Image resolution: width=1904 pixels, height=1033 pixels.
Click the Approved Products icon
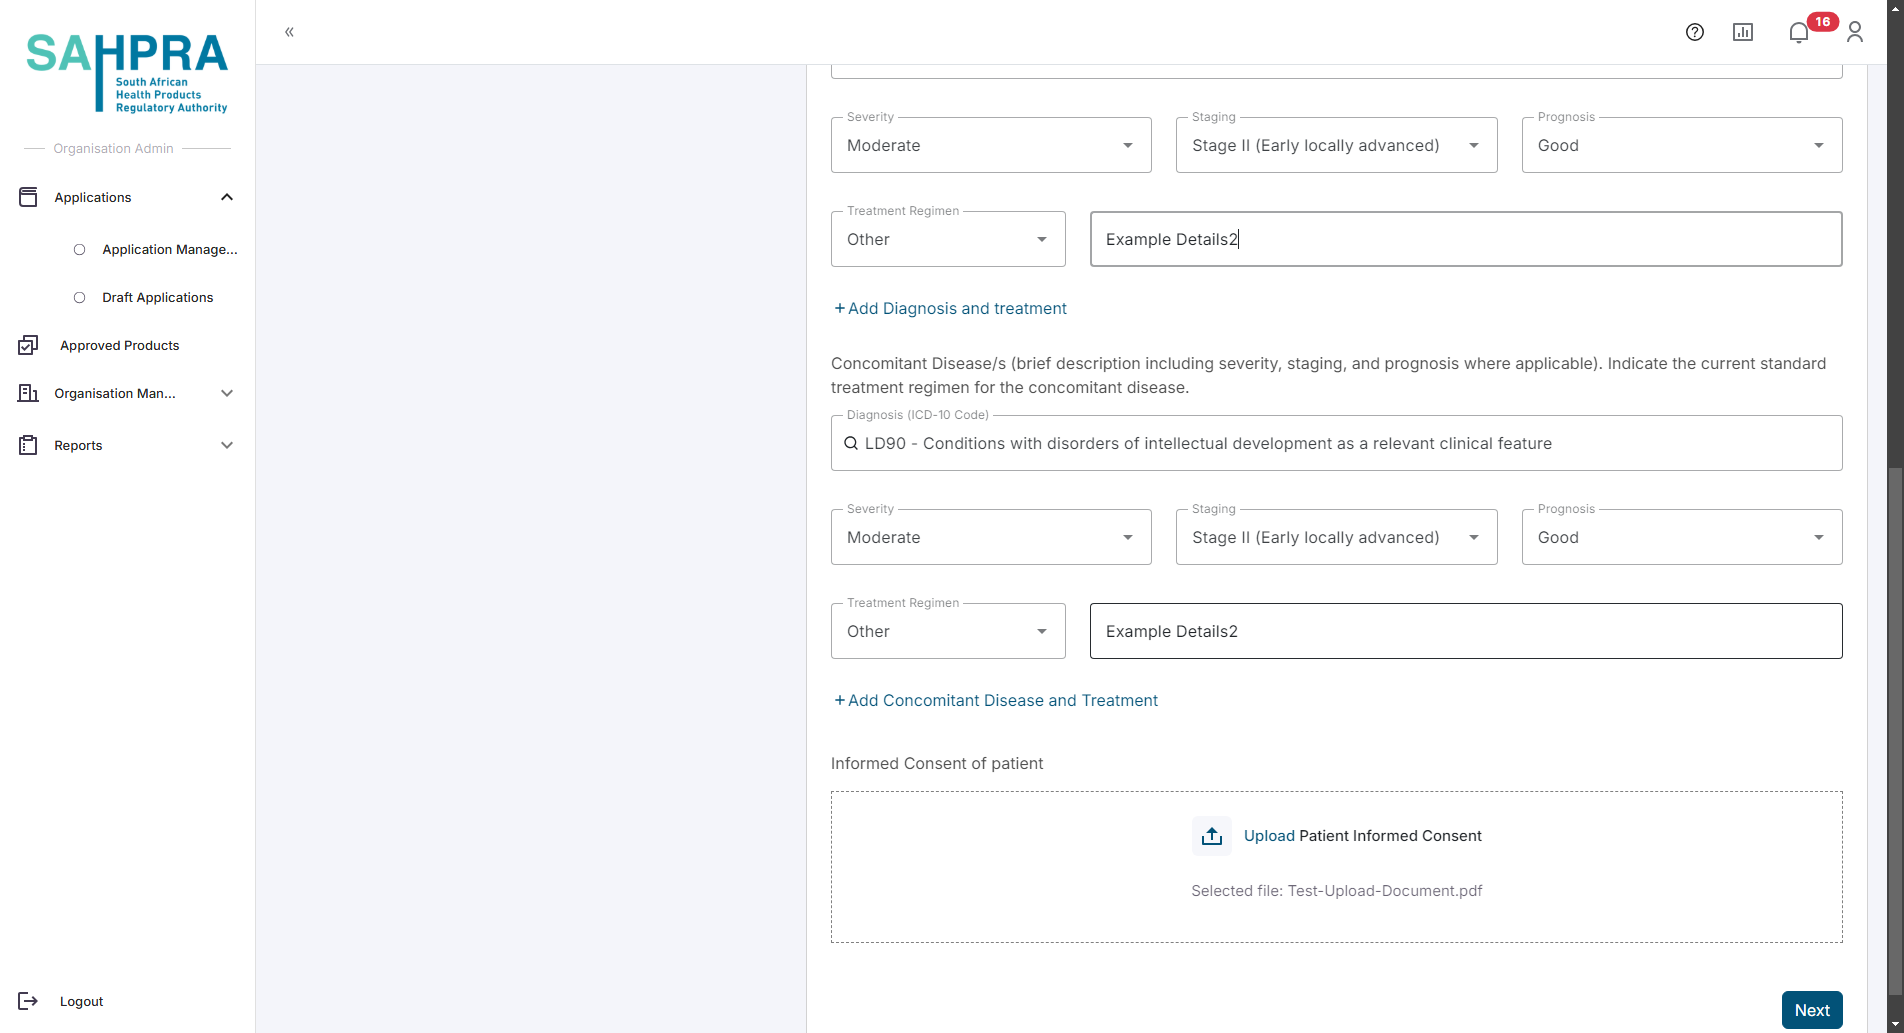pyautogui.click(x=28, y=345)
